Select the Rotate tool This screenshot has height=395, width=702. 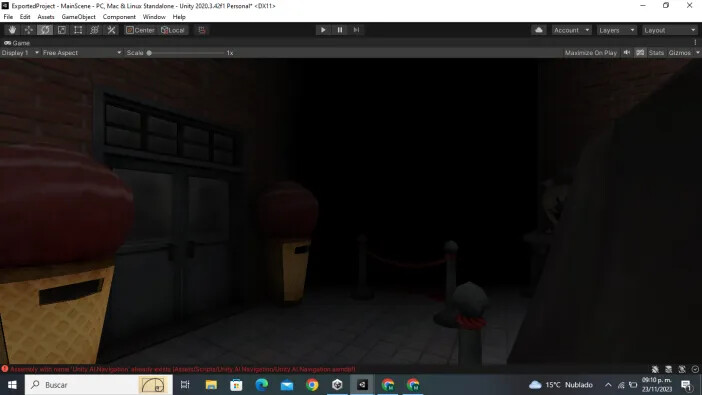pos(45,30)
